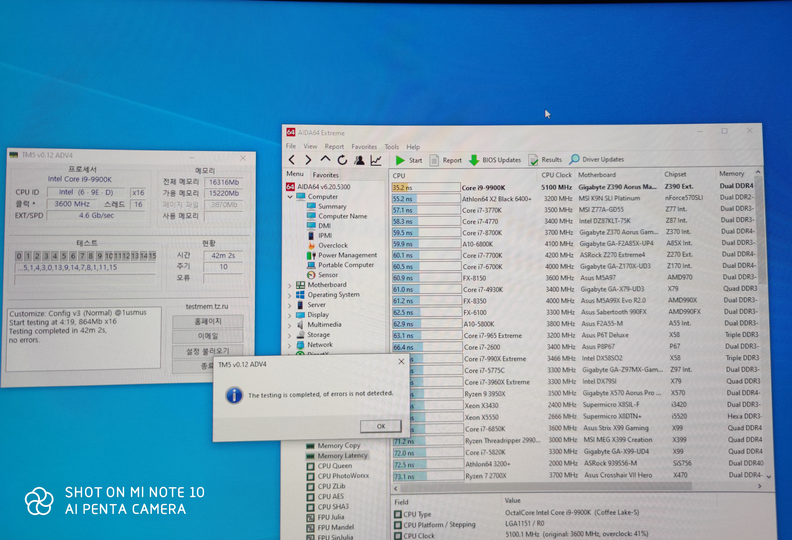The image size is (792, 540).
Task: Open the File menu in AIDA64
Action: pyautogui.click(x=291, y=146)
